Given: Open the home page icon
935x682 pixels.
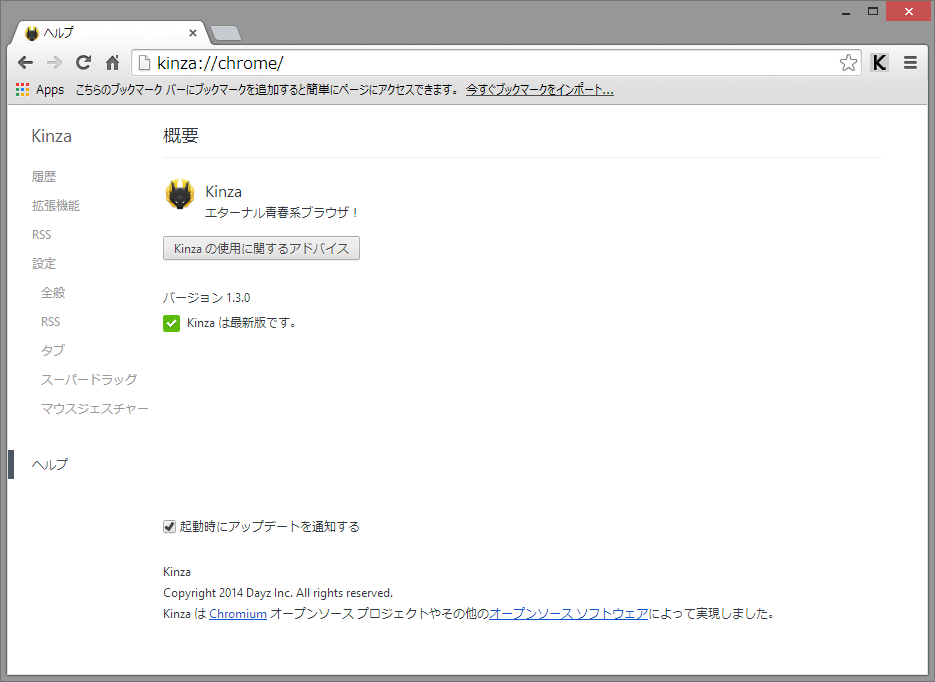Looking at the screenshot, I should click(x=111, y=61).
